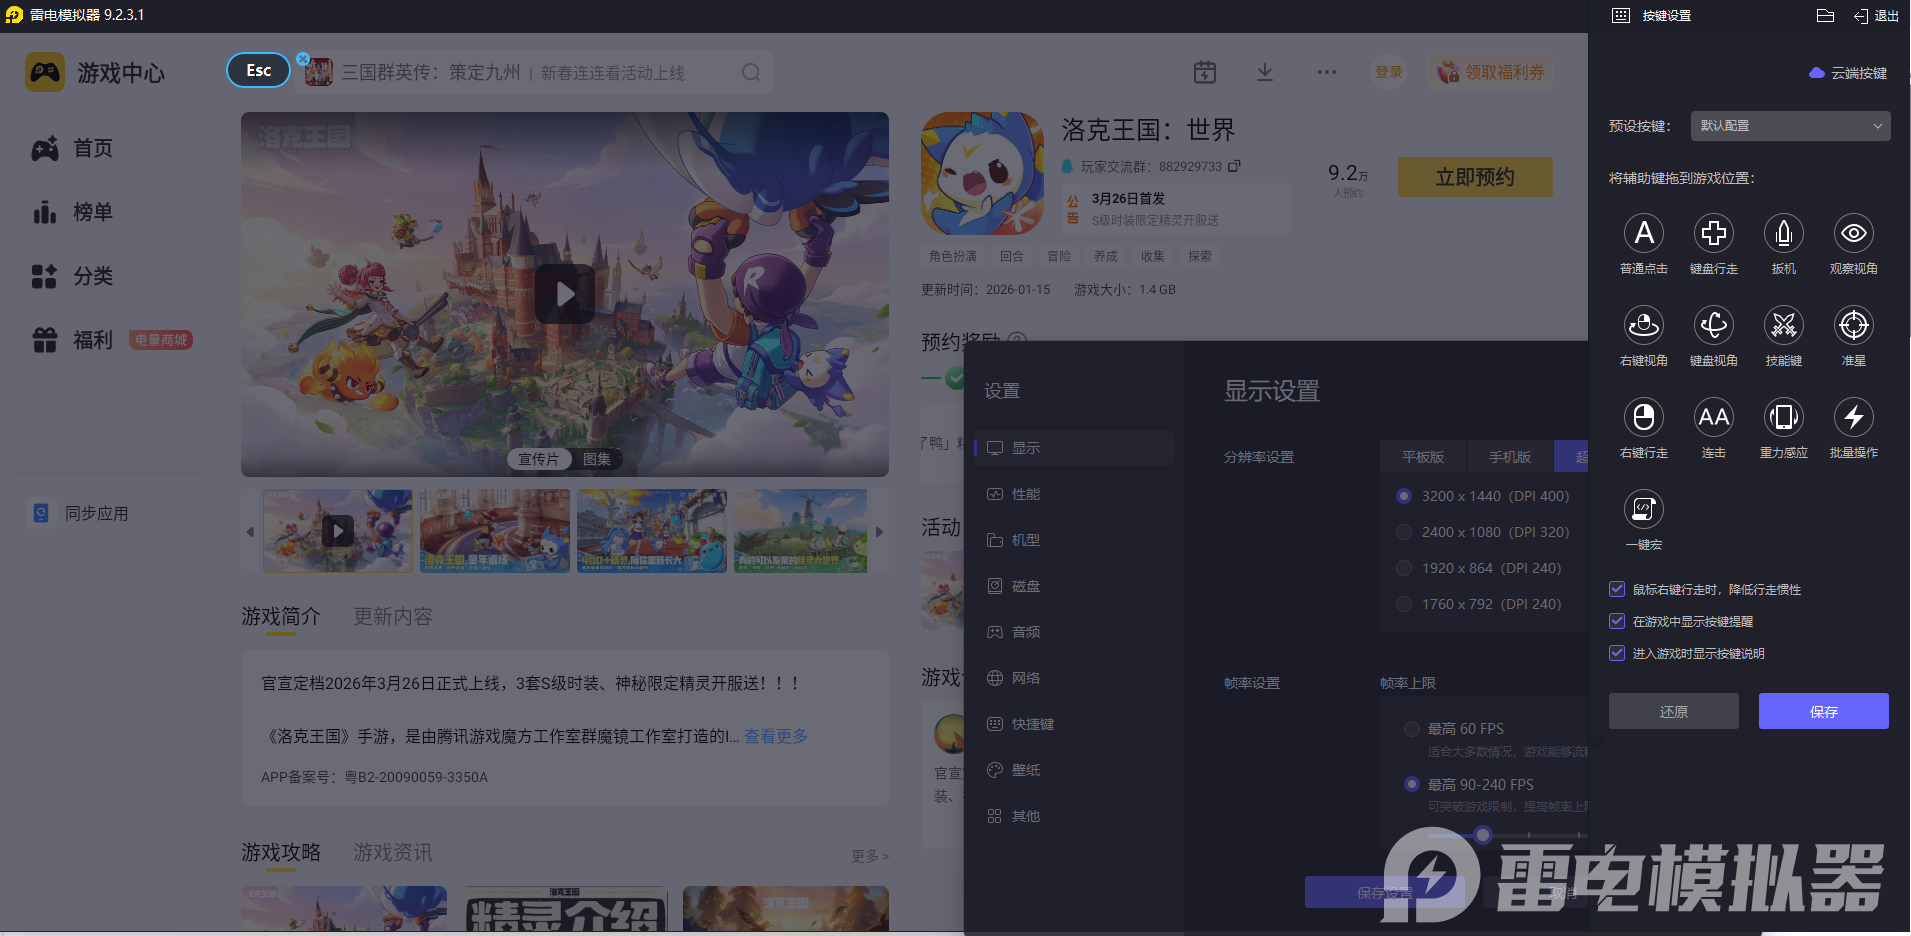Viewport: 1911px width, 936px height.
Task: Click the Esc button
Action: 259,70
